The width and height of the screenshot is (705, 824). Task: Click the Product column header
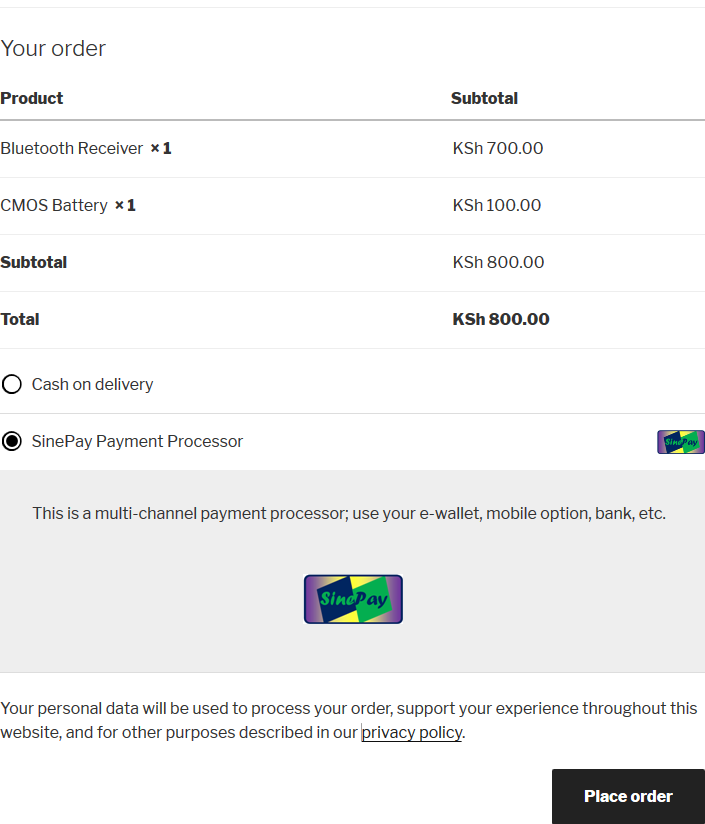coord(32,98)
